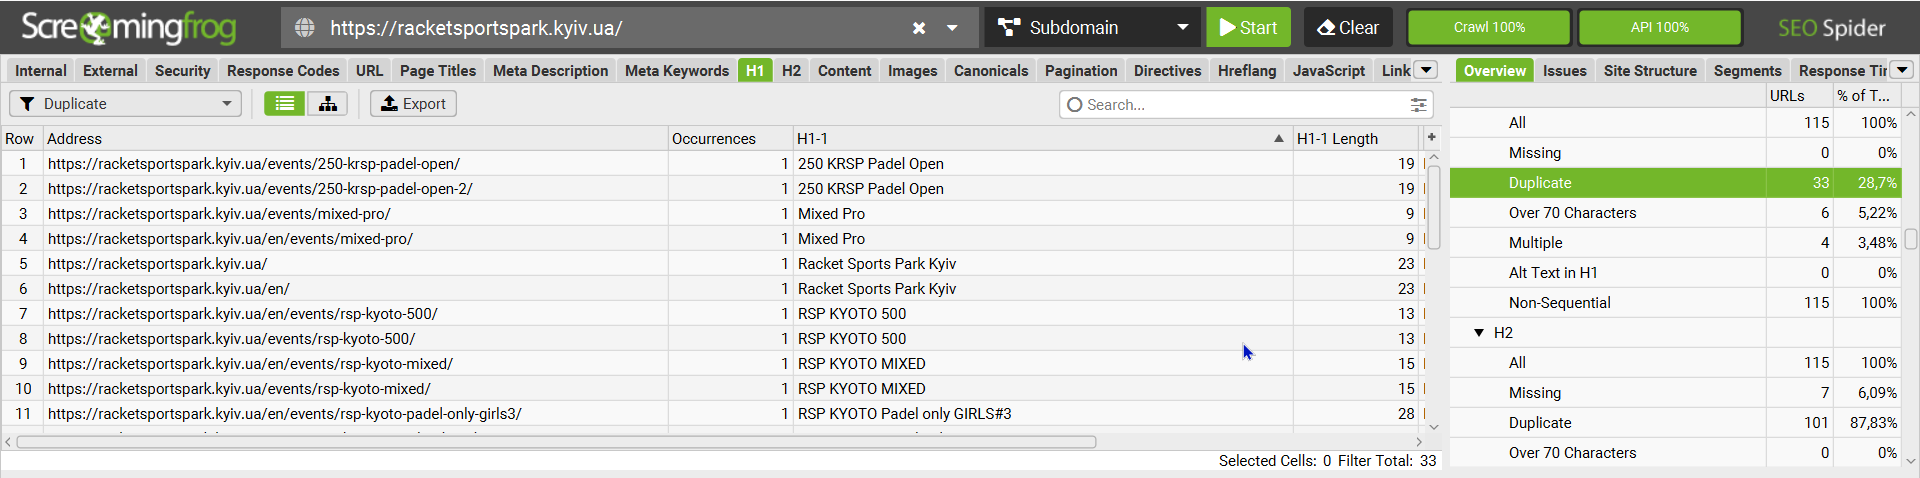Open the External tab
This screenshot has width=1920, height=478.
tap(110, 70)
